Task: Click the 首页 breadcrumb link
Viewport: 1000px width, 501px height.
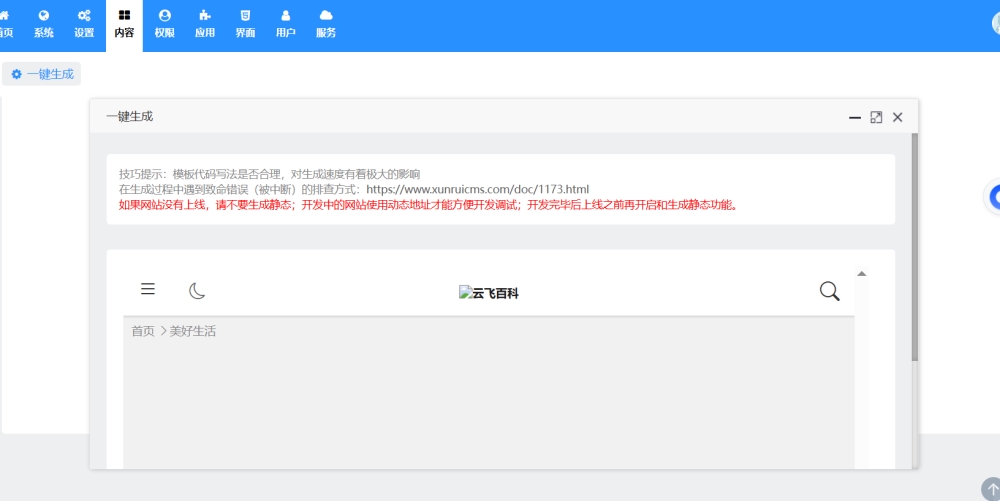Action: pyautogui.click(x=143, y=331)
